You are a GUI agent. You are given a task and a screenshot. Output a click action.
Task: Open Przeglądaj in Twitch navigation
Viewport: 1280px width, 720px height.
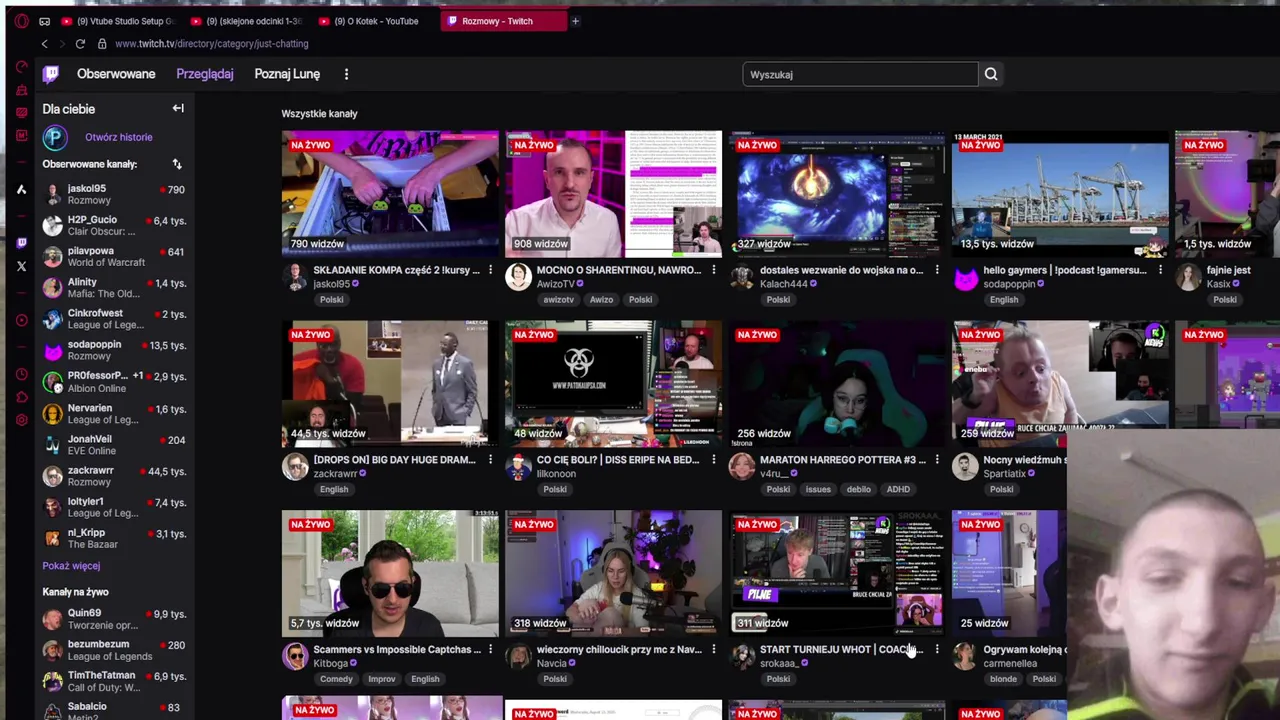pos(205,74)
